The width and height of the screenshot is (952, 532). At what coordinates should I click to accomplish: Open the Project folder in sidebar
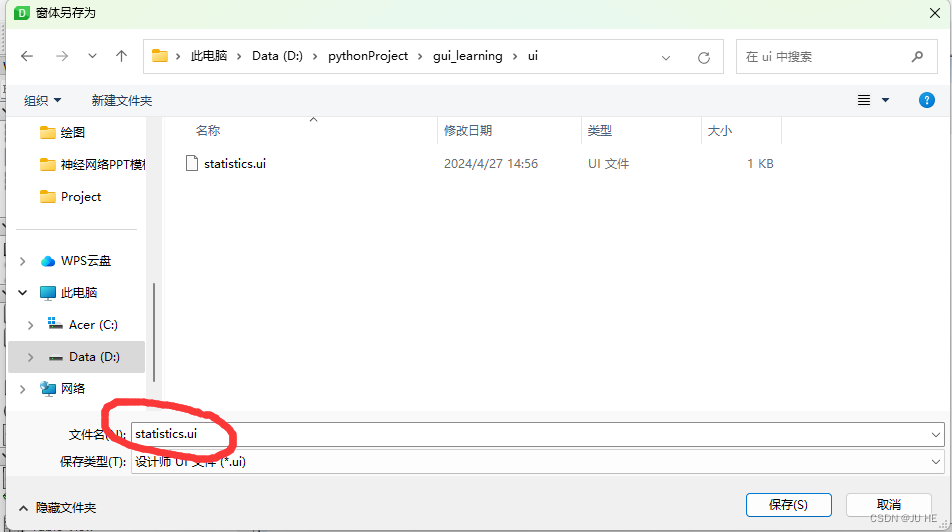(x=70, y=197)
